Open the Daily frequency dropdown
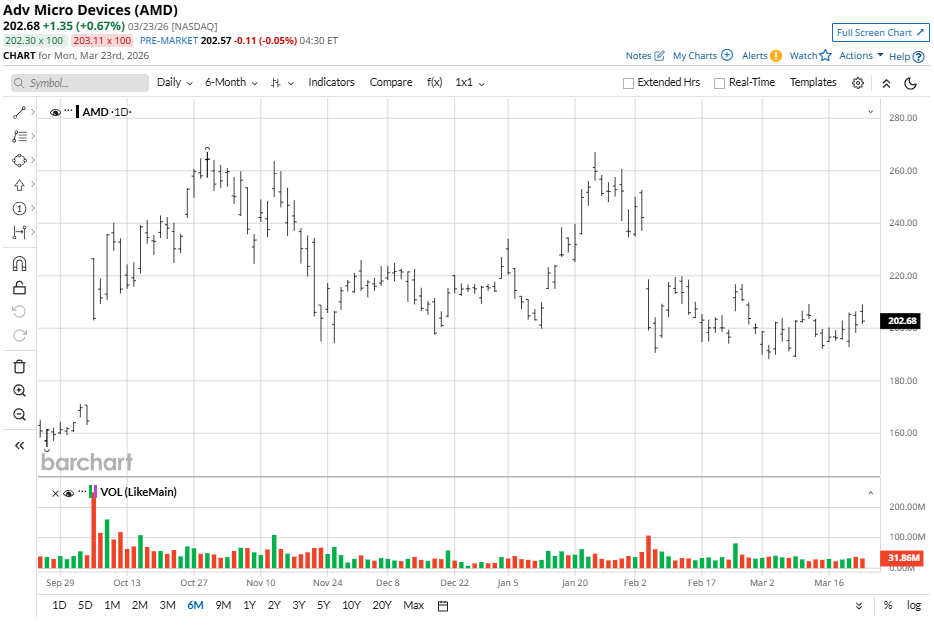Image resolution: width=934 pixels, height=628 pixels. click(174, 82)
